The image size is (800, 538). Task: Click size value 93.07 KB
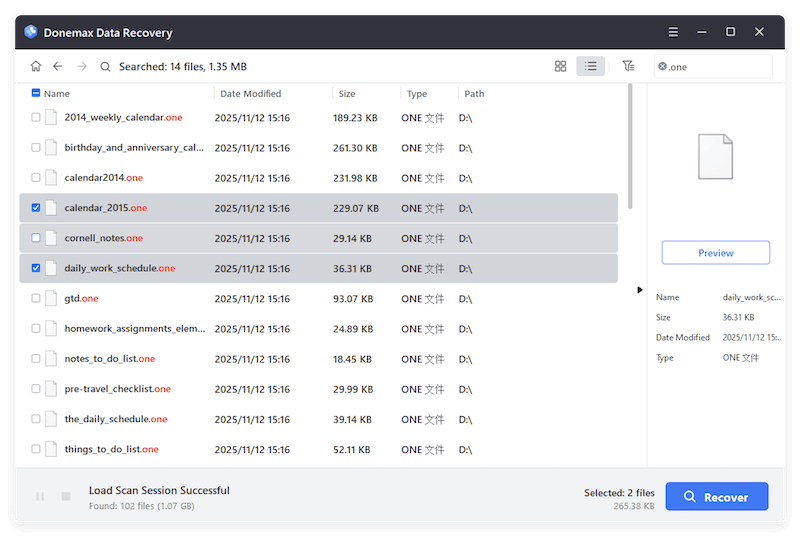coord(353,299)
